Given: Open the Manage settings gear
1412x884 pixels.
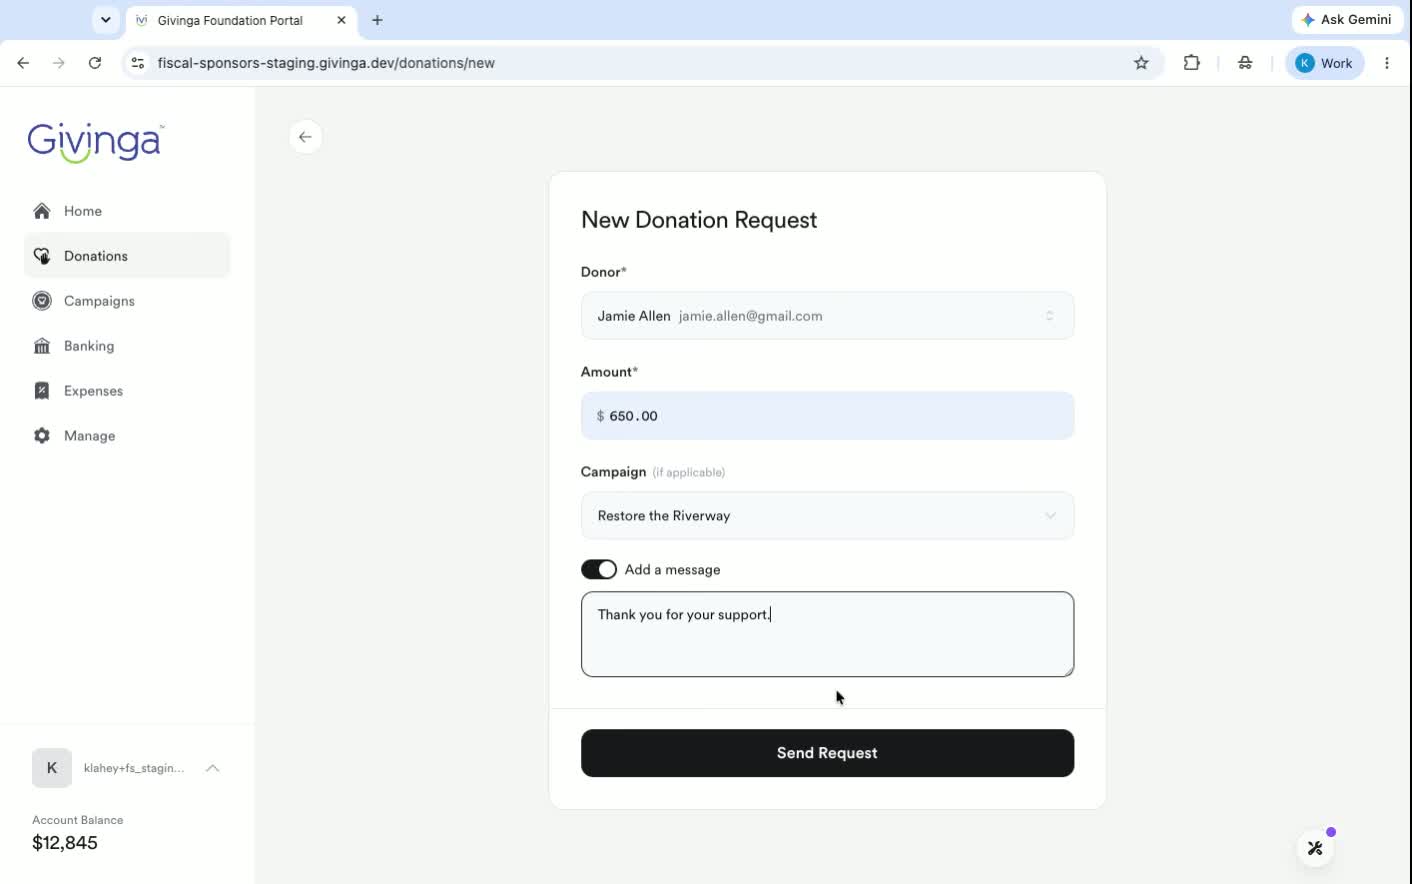Looking at the screenshot, I should pos(42,436).
